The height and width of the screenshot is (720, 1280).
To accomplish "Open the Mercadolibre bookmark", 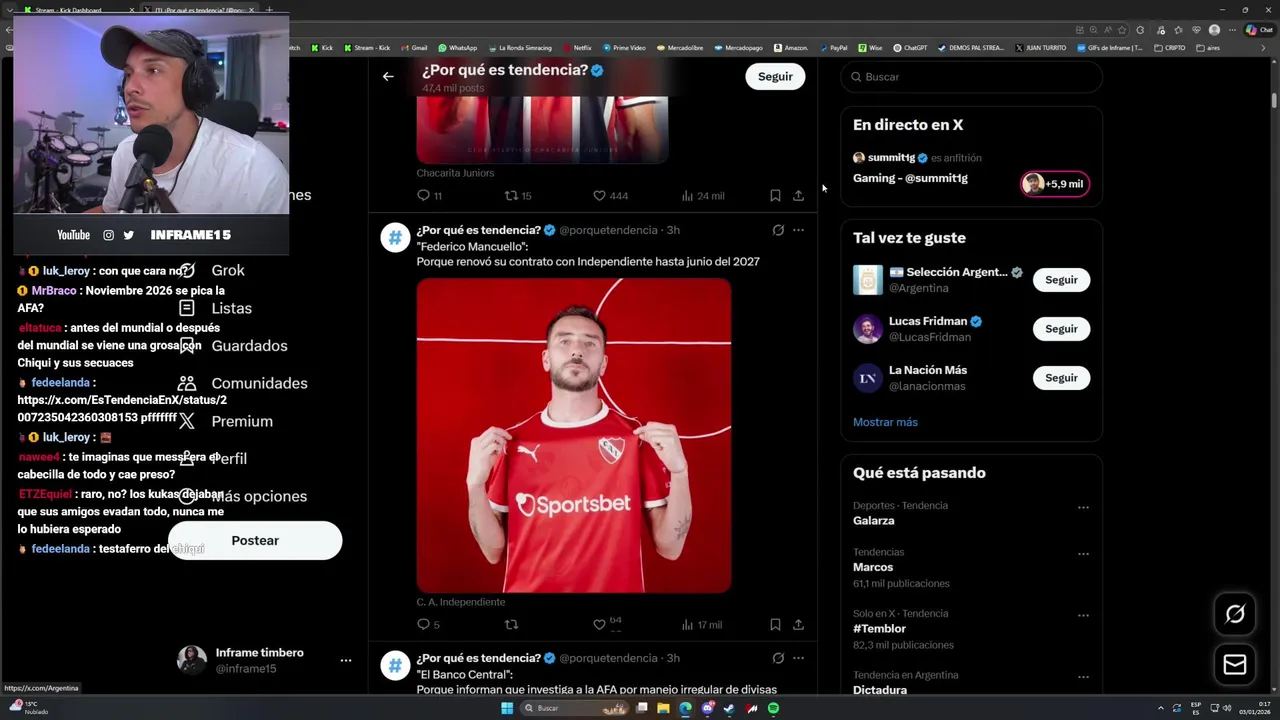I will coord(679,48).
